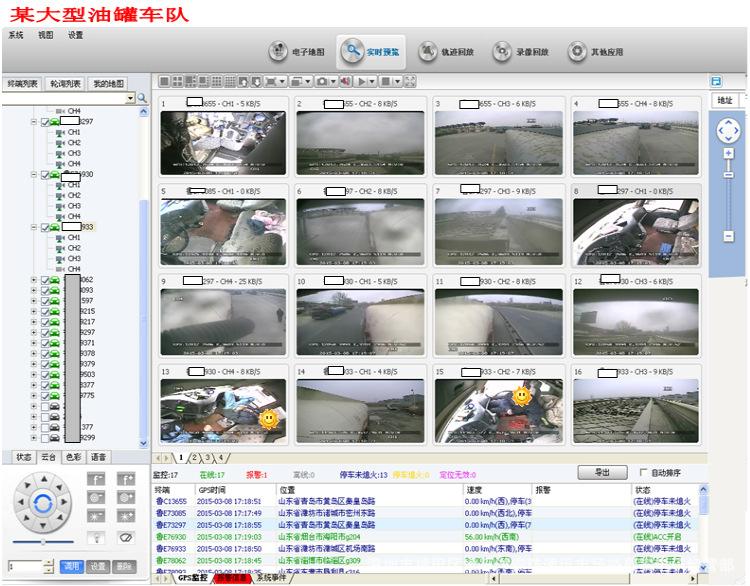Select 轮询列表 tab
750x586 pixels.
(x=65, y=84)
